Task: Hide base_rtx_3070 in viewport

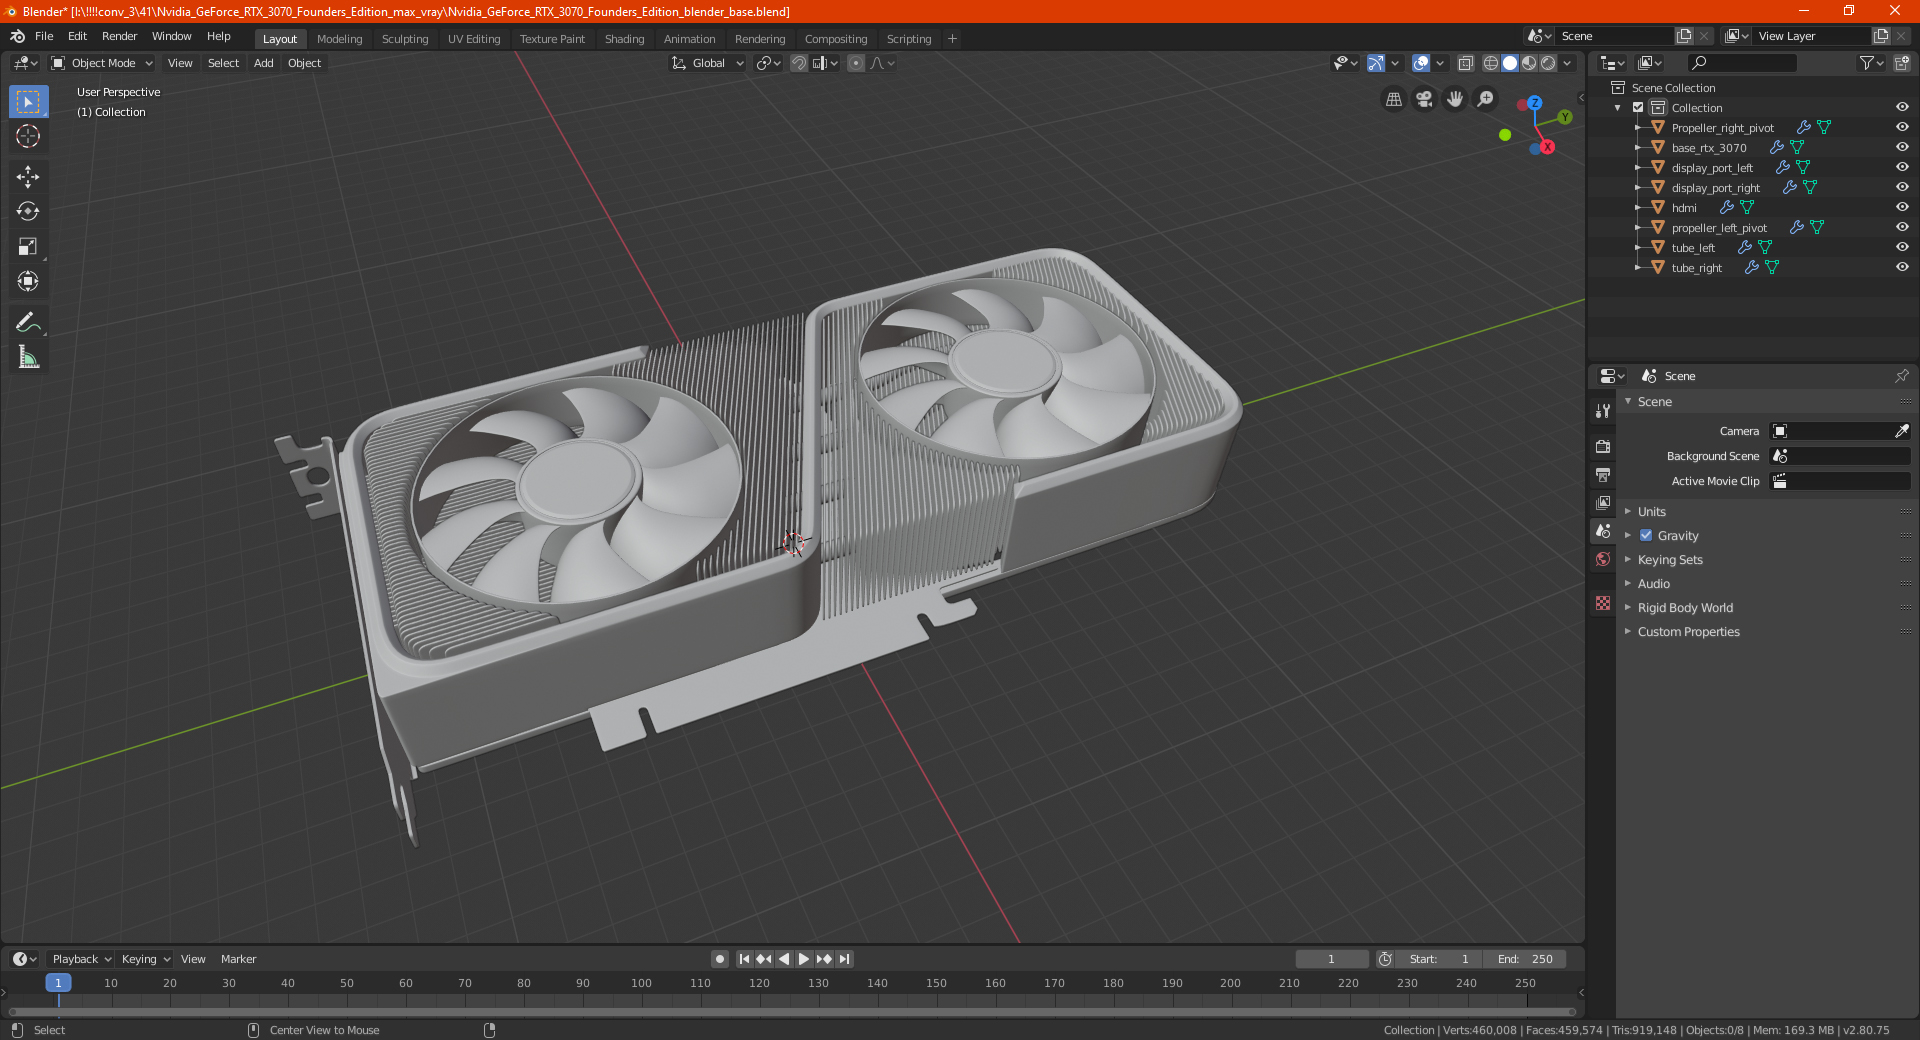Action: pyautogui.click(x=1902, y=147)
